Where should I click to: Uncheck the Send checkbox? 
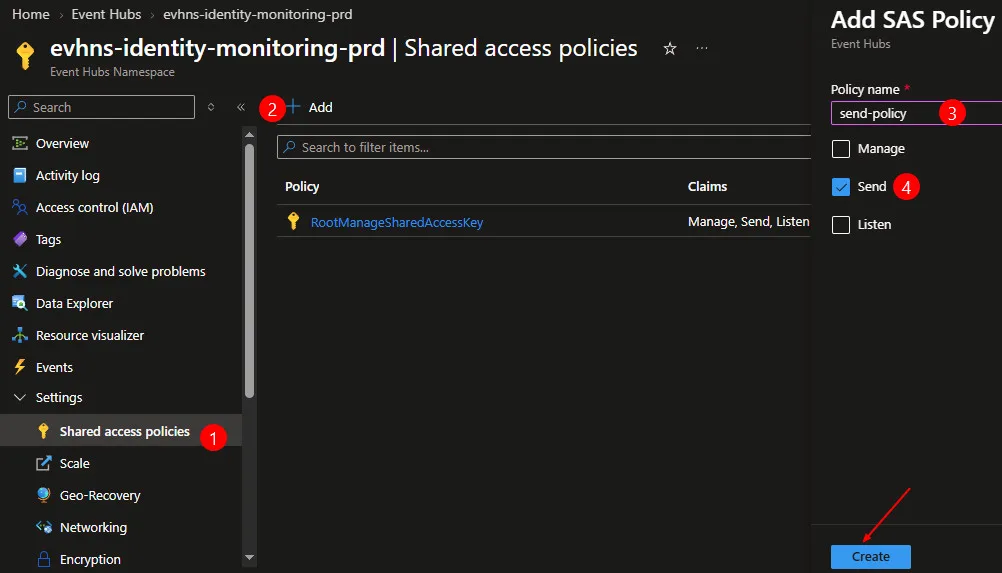(841, 187)
